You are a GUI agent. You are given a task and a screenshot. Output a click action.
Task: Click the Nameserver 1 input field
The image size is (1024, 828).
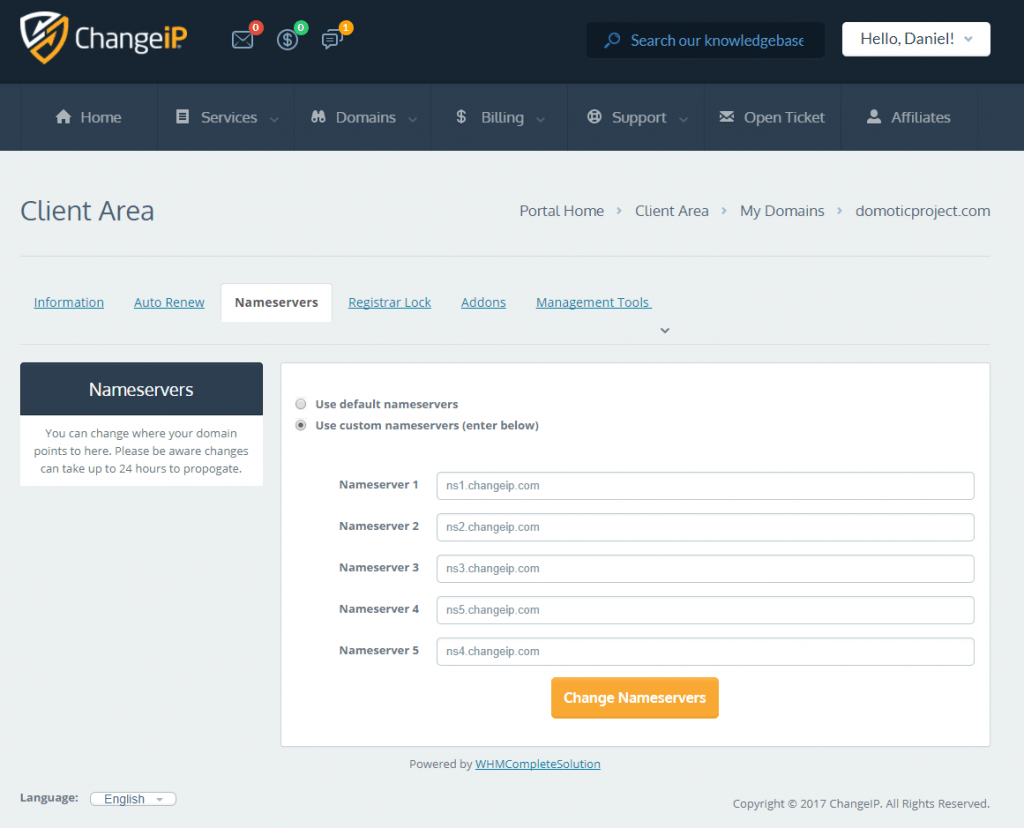pyautogui.click(x=705, y=486)
